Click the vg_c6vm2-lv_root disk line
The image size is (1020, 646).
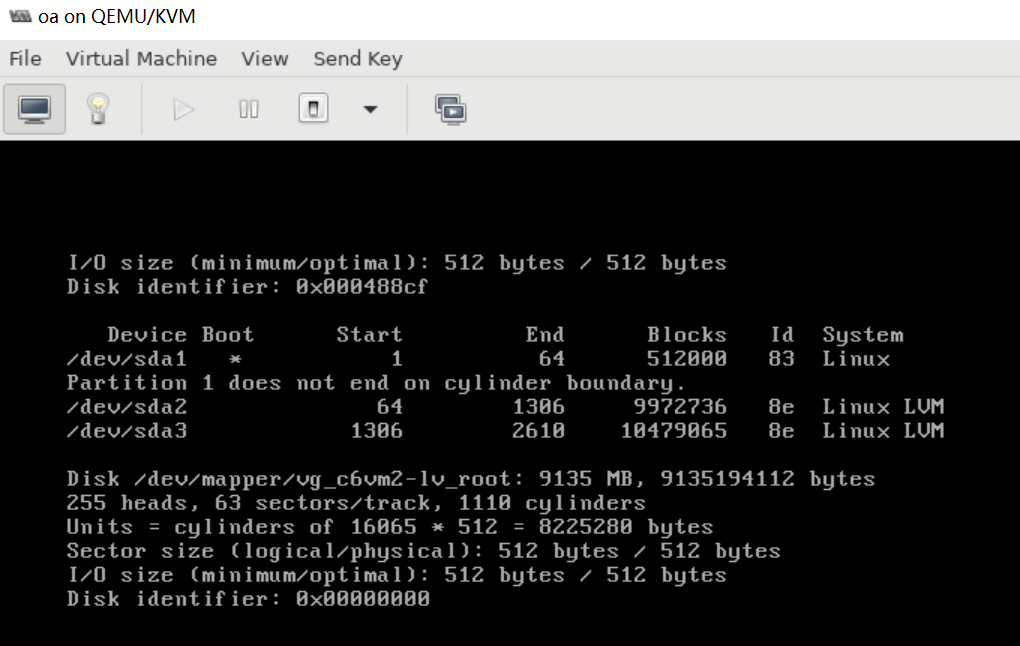470,479
